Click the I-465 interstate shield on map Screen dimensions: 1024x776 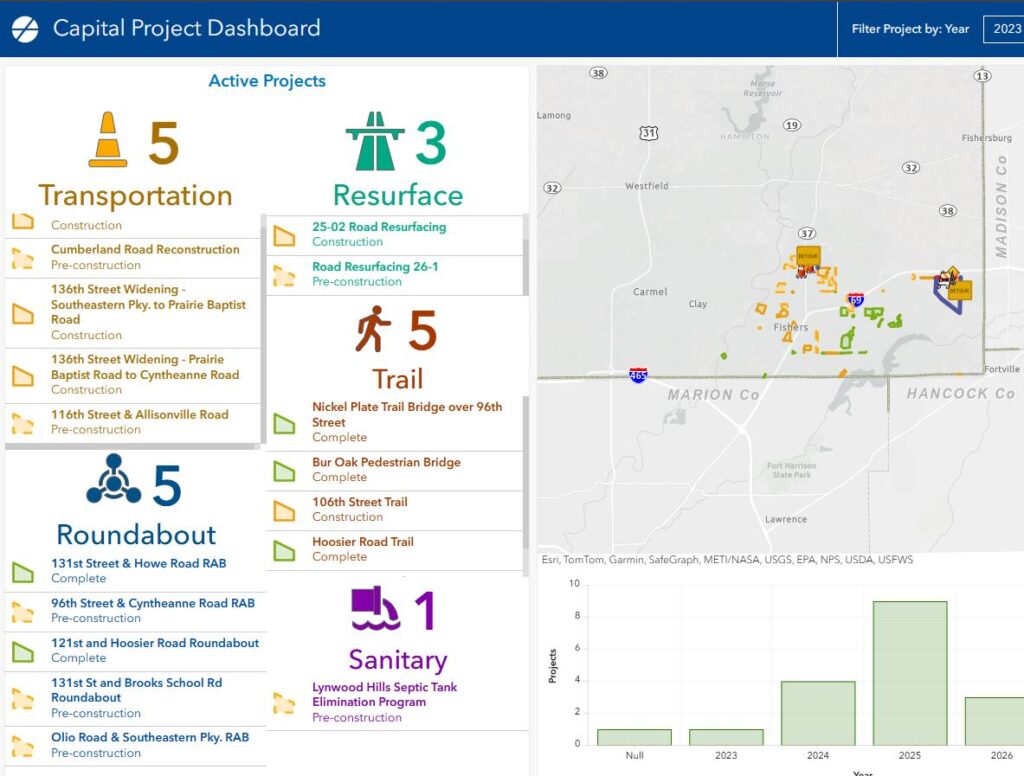pyautogui.click(x=638, y=375)
